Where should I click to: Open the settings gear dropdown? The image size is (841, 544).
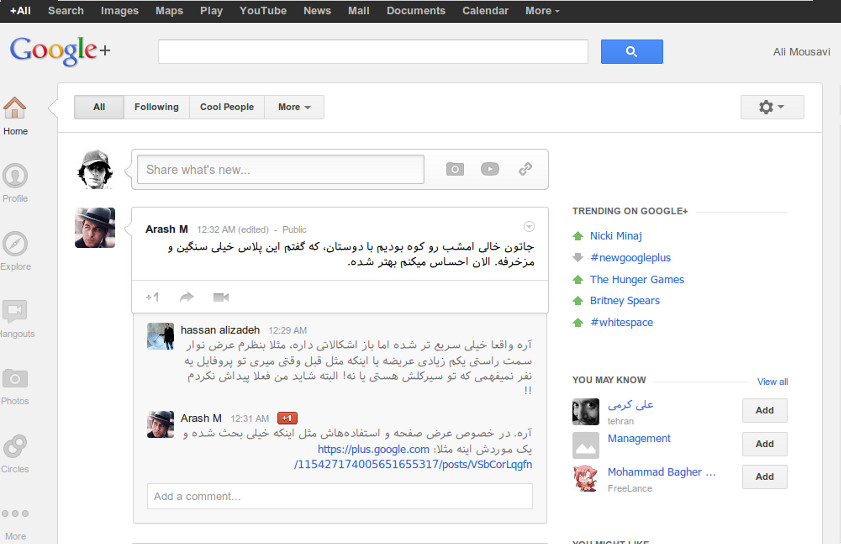coord(772,107)
